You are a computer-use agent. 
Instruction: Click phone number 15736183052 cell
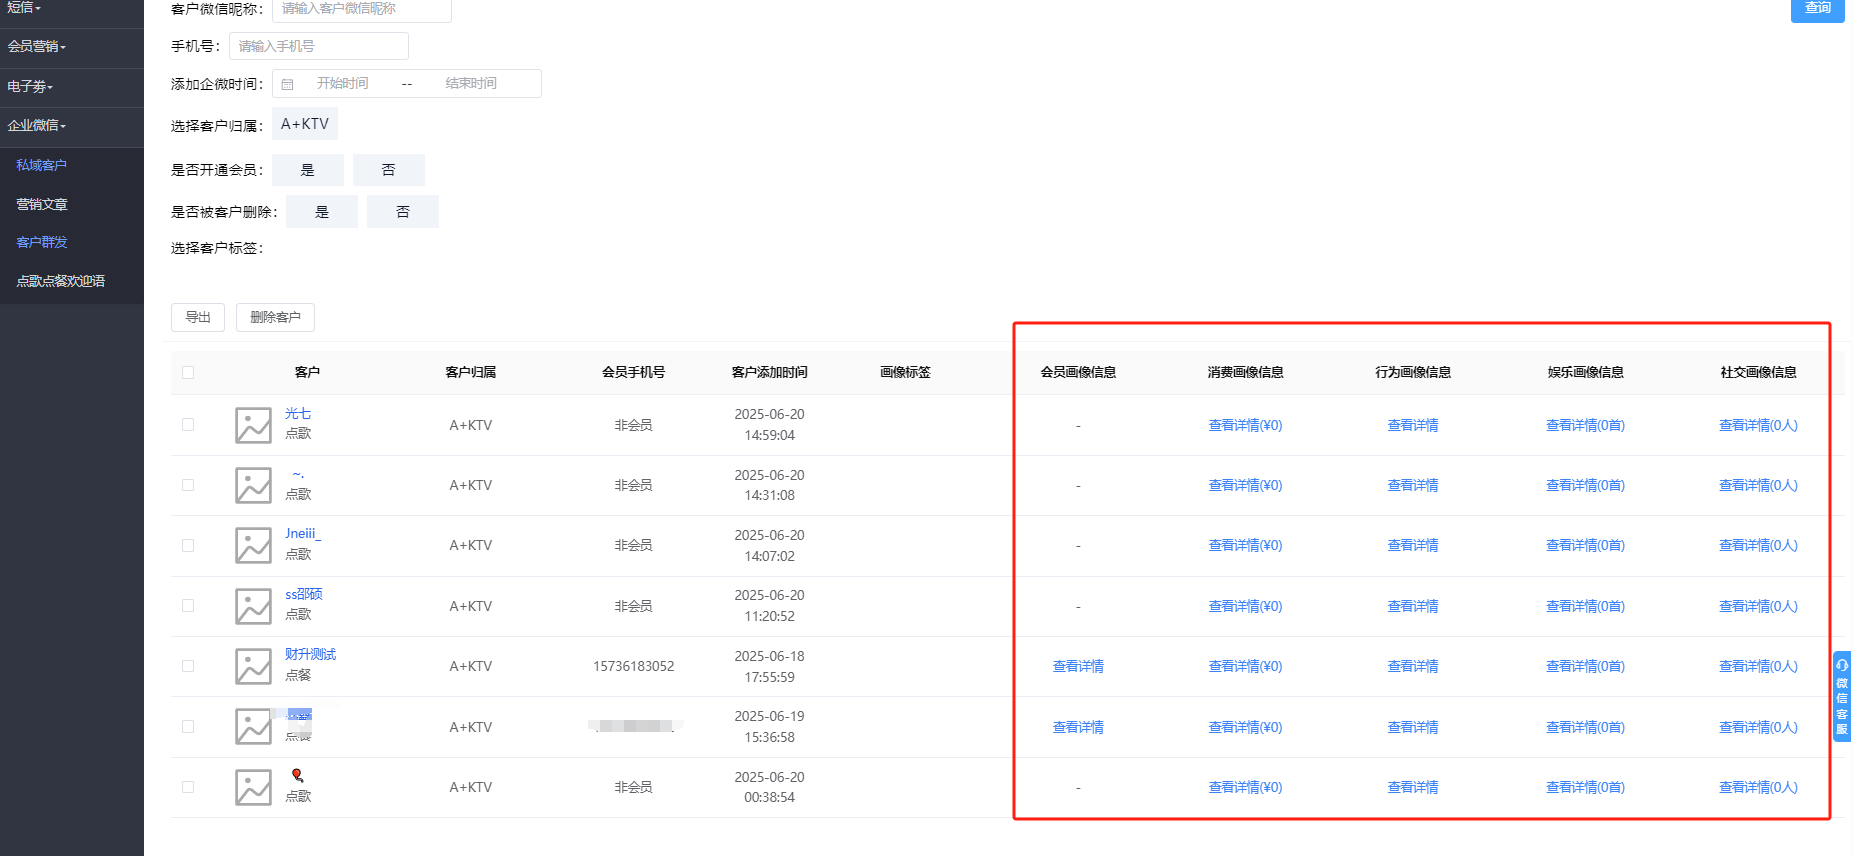633,666
